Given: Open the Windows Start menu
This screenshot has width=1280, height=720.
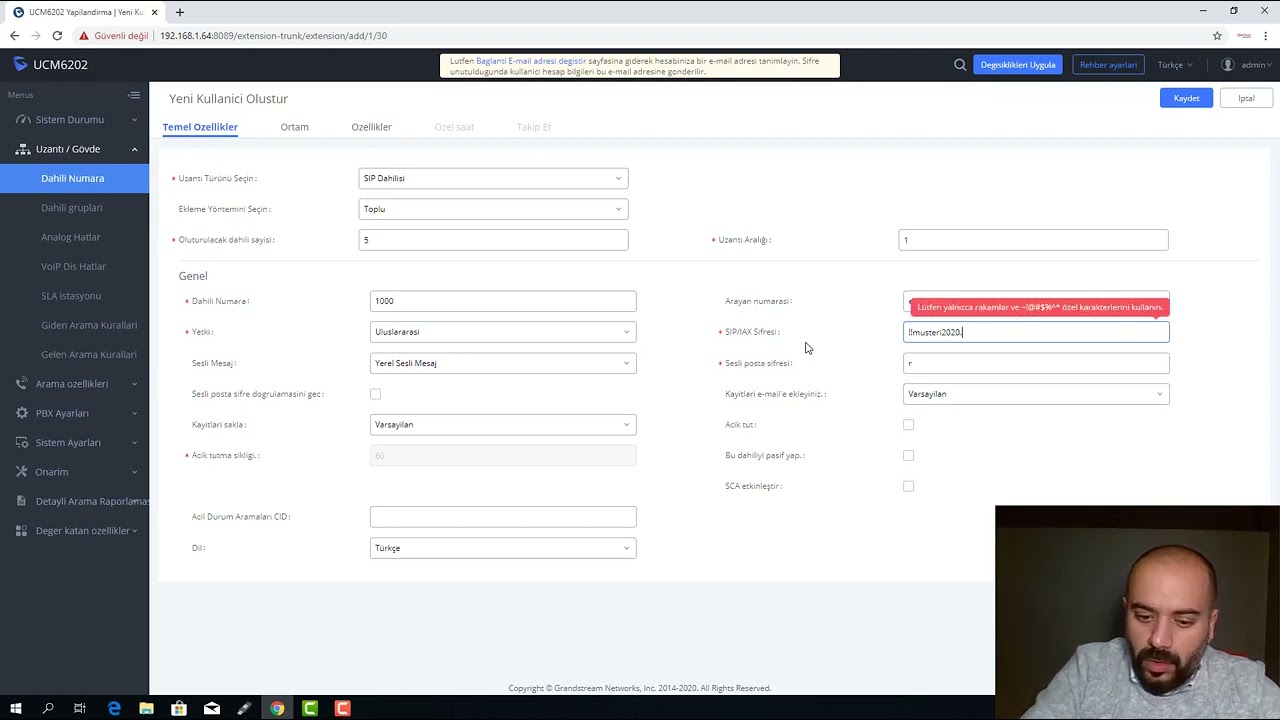Looking at the screenshot, I should (x=15, y=708).
